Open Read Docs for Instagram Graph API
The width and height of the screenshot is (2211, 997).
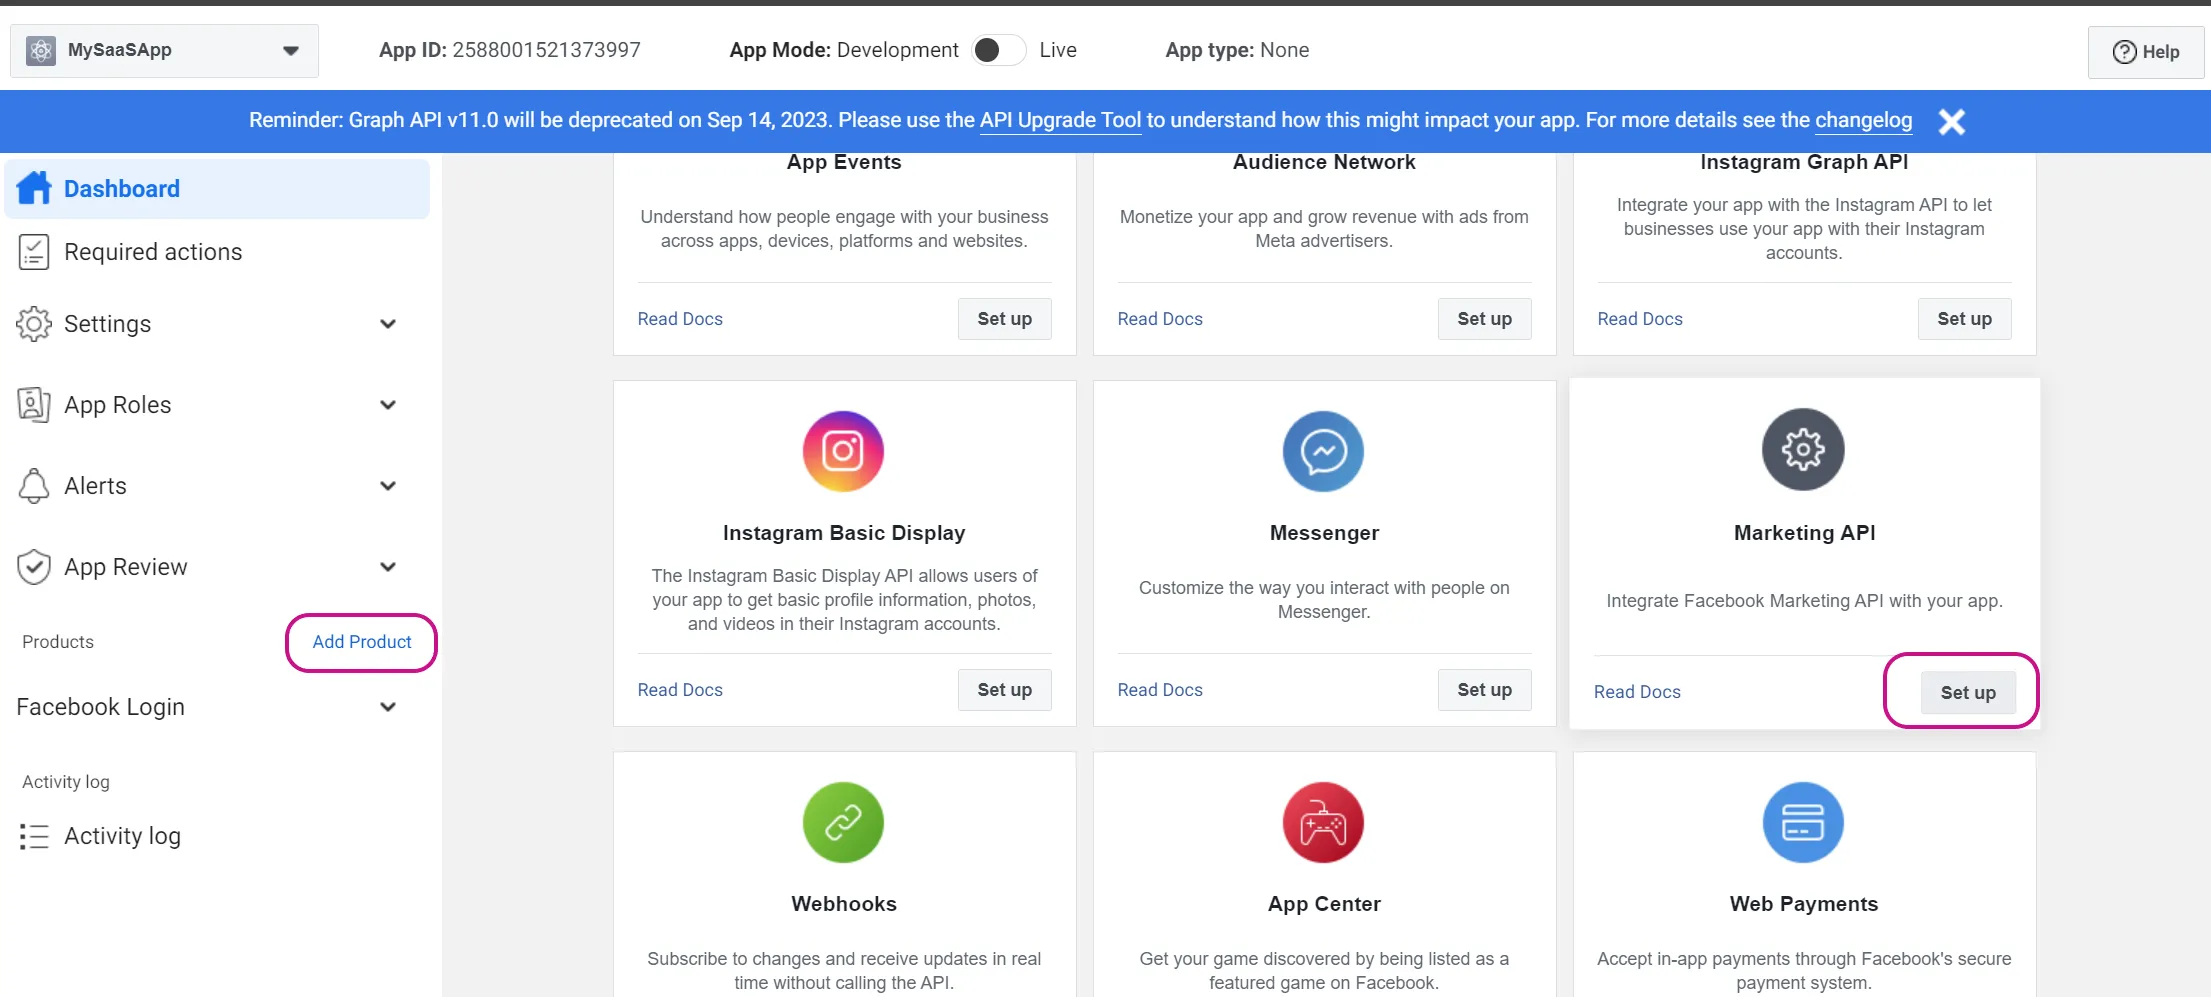point(1640,319)
